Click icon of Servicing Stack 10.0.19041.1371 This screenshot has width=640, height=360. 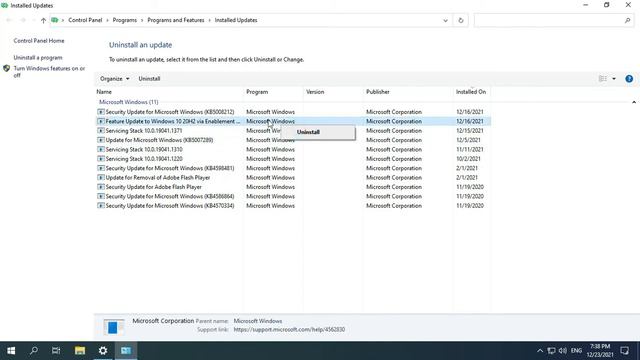101,131
